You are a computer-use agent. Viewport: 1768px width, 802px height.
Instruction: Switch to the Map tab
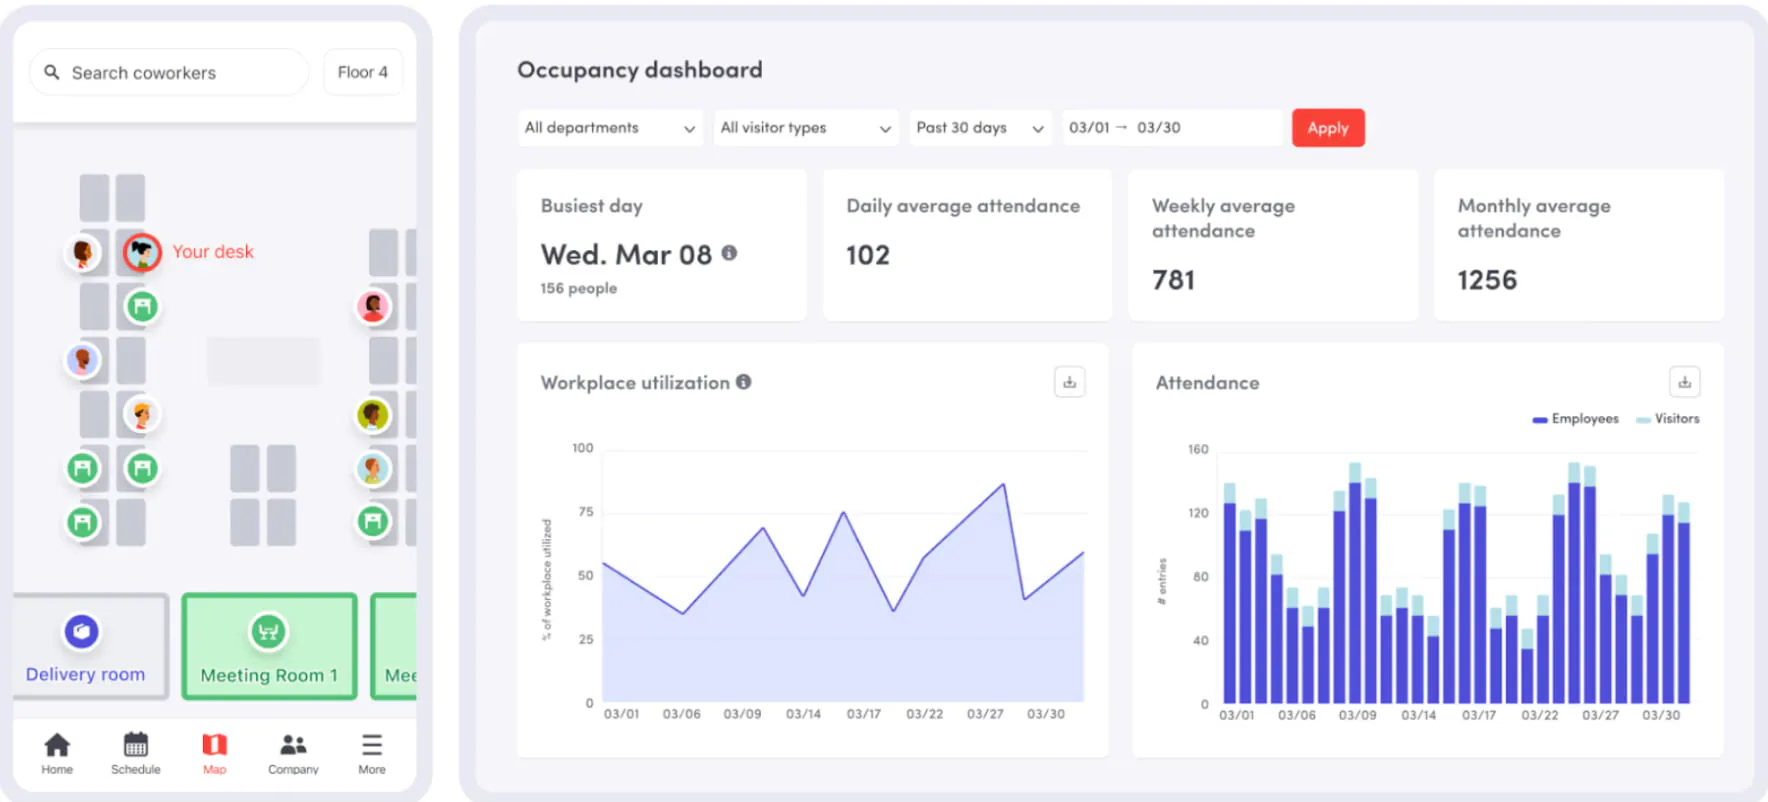click(215, 753)
